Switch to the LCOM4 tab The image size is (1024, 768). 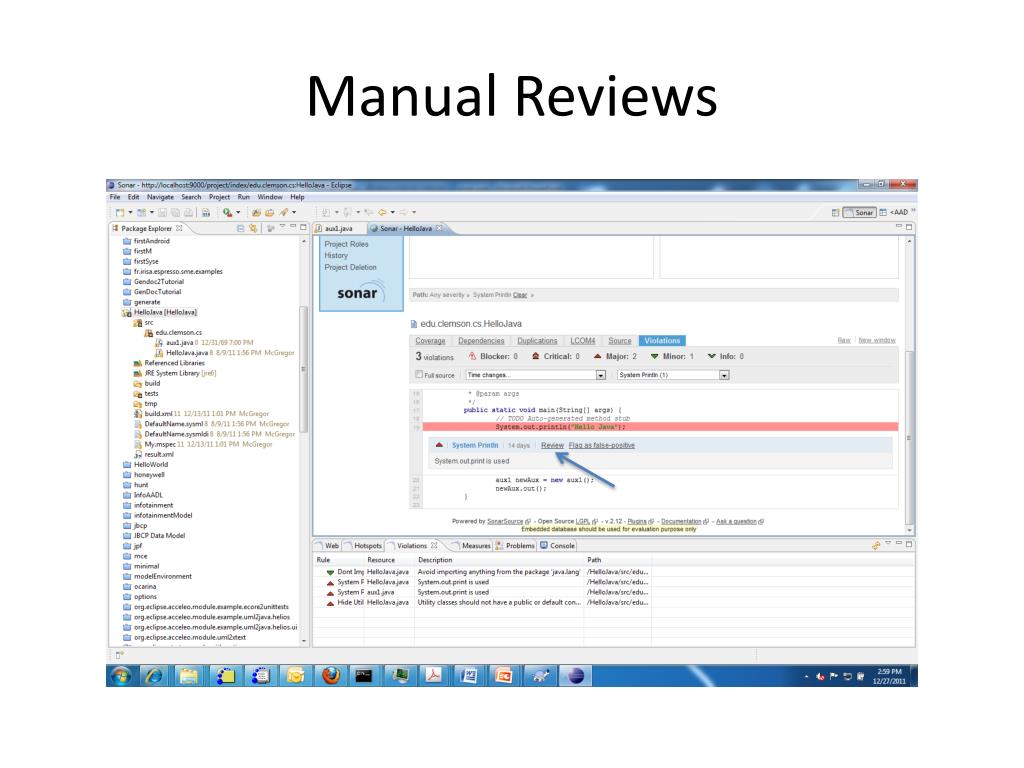(583, 341)
